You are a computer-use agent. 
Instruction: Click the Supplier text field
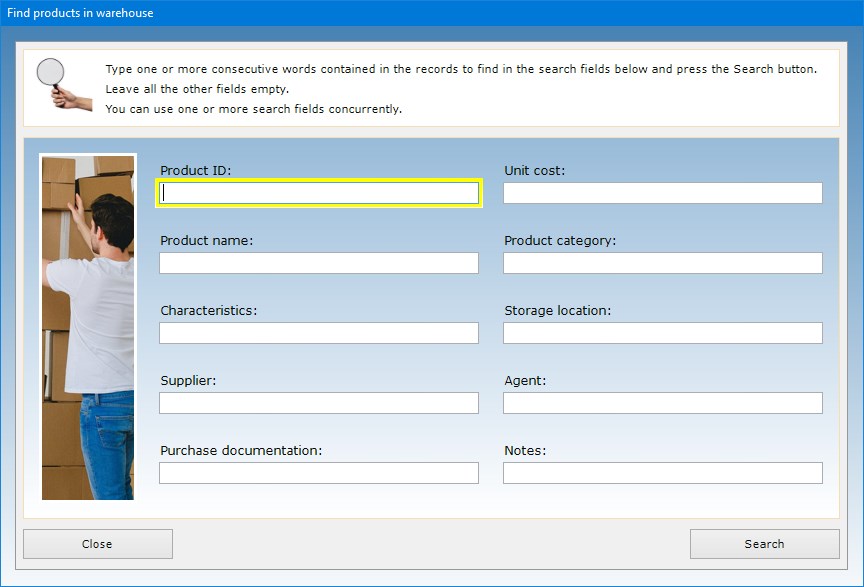click(319, 403)
